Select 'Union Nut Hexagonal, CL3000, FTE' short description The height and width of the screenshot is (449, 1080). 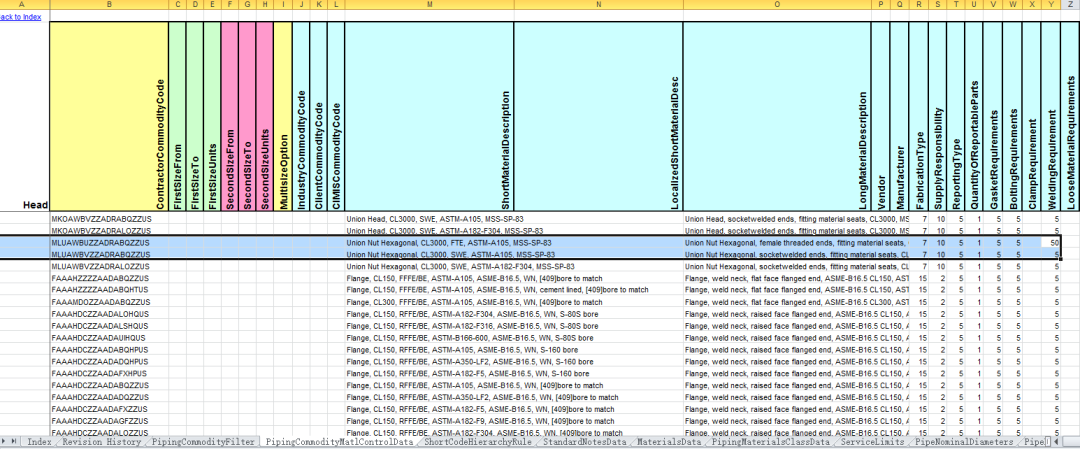tap(428, 242)
